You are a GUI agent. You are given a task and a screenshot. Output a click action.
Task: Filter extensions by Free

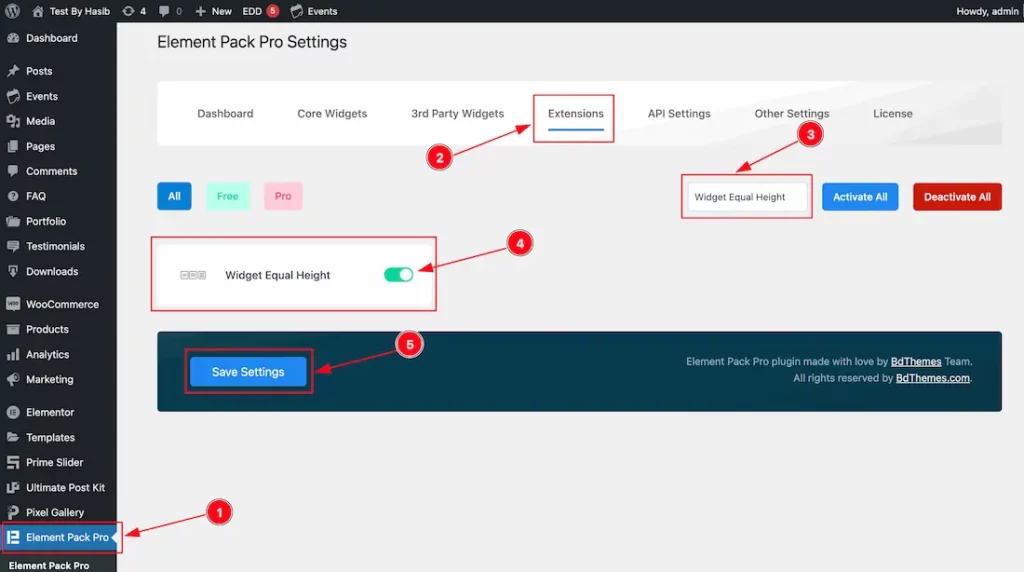pyautogui.click(x=227, y=196)
